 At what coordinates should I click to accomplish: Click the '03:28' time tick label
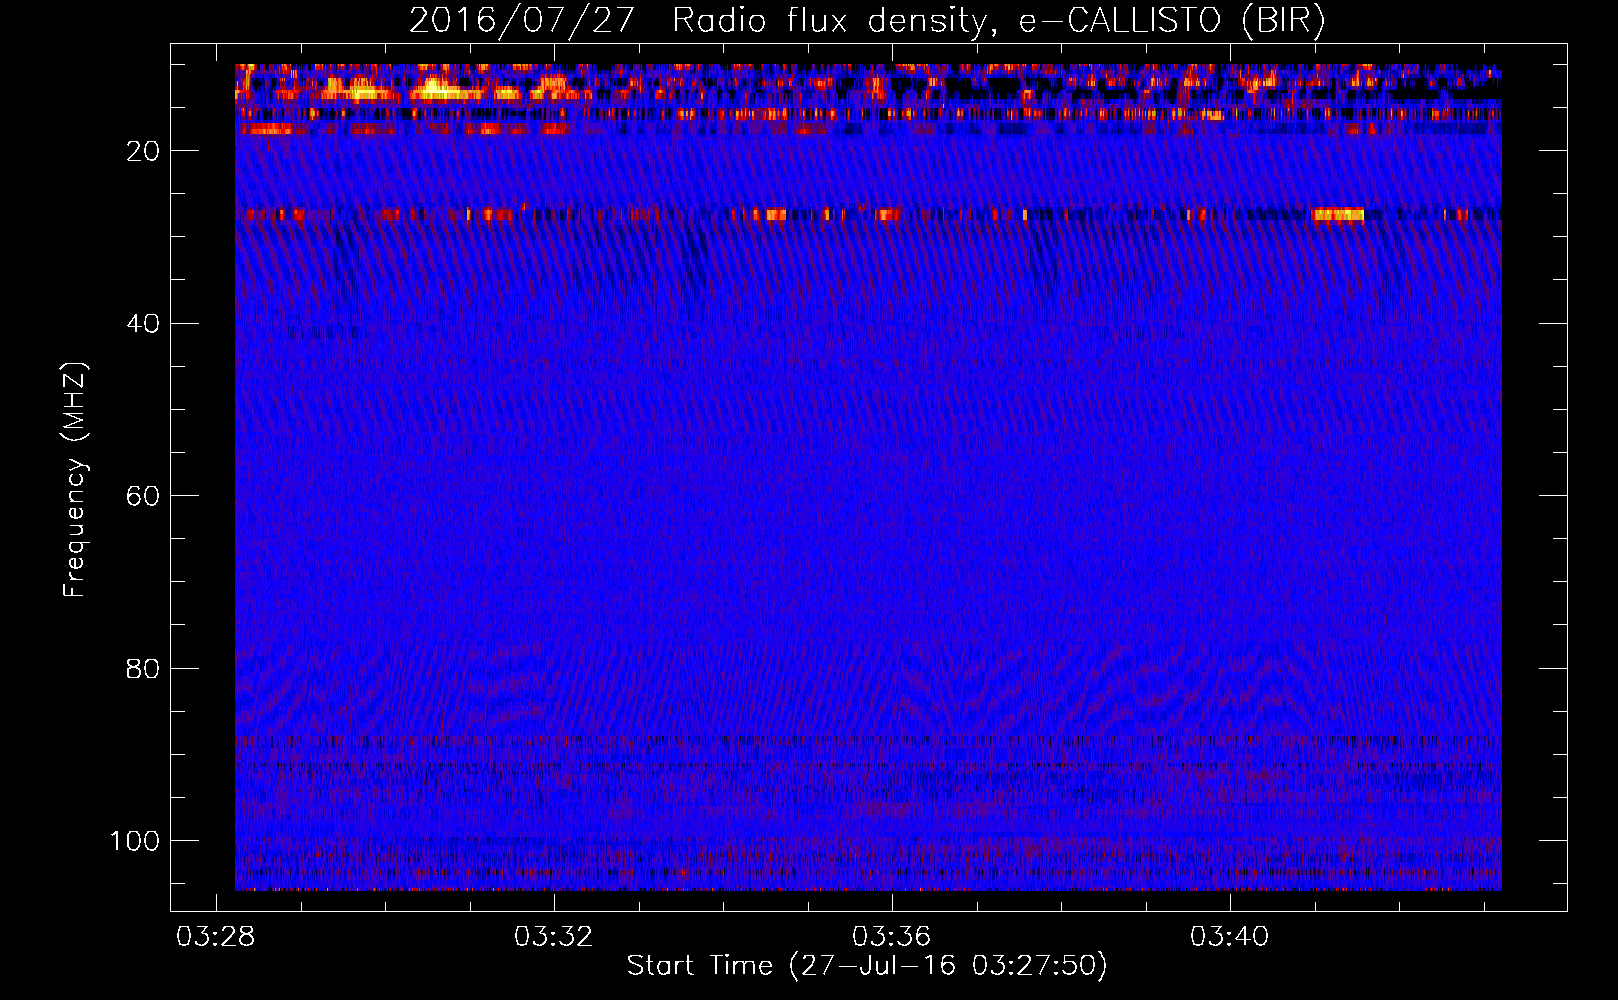[215, 937]
